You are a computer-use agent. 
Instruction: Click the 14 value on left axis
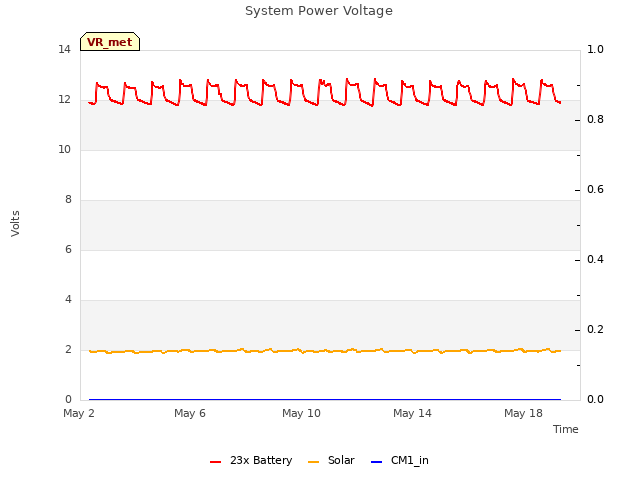pyautogui.click(x=64, y=49)
